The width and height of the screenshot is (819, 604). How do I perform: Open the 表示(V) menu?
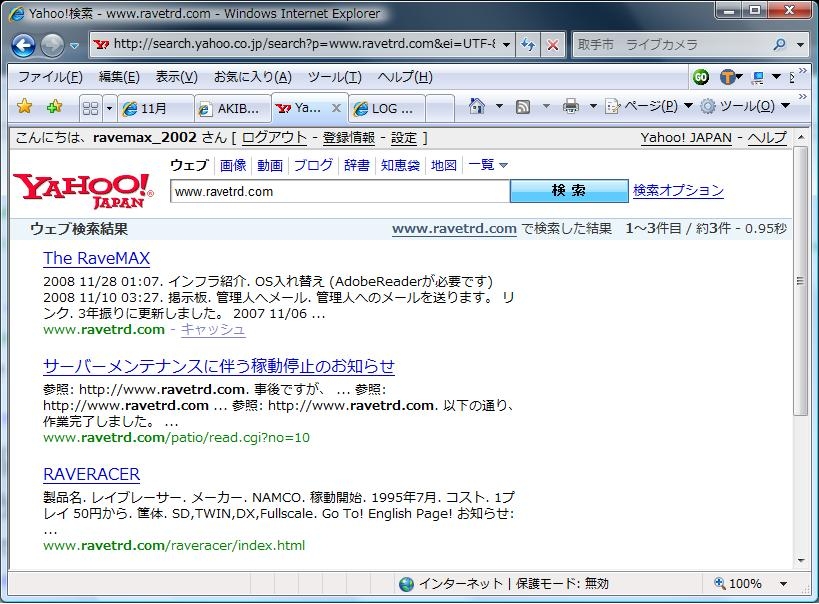pyautogui.click(x=177, y=77)
